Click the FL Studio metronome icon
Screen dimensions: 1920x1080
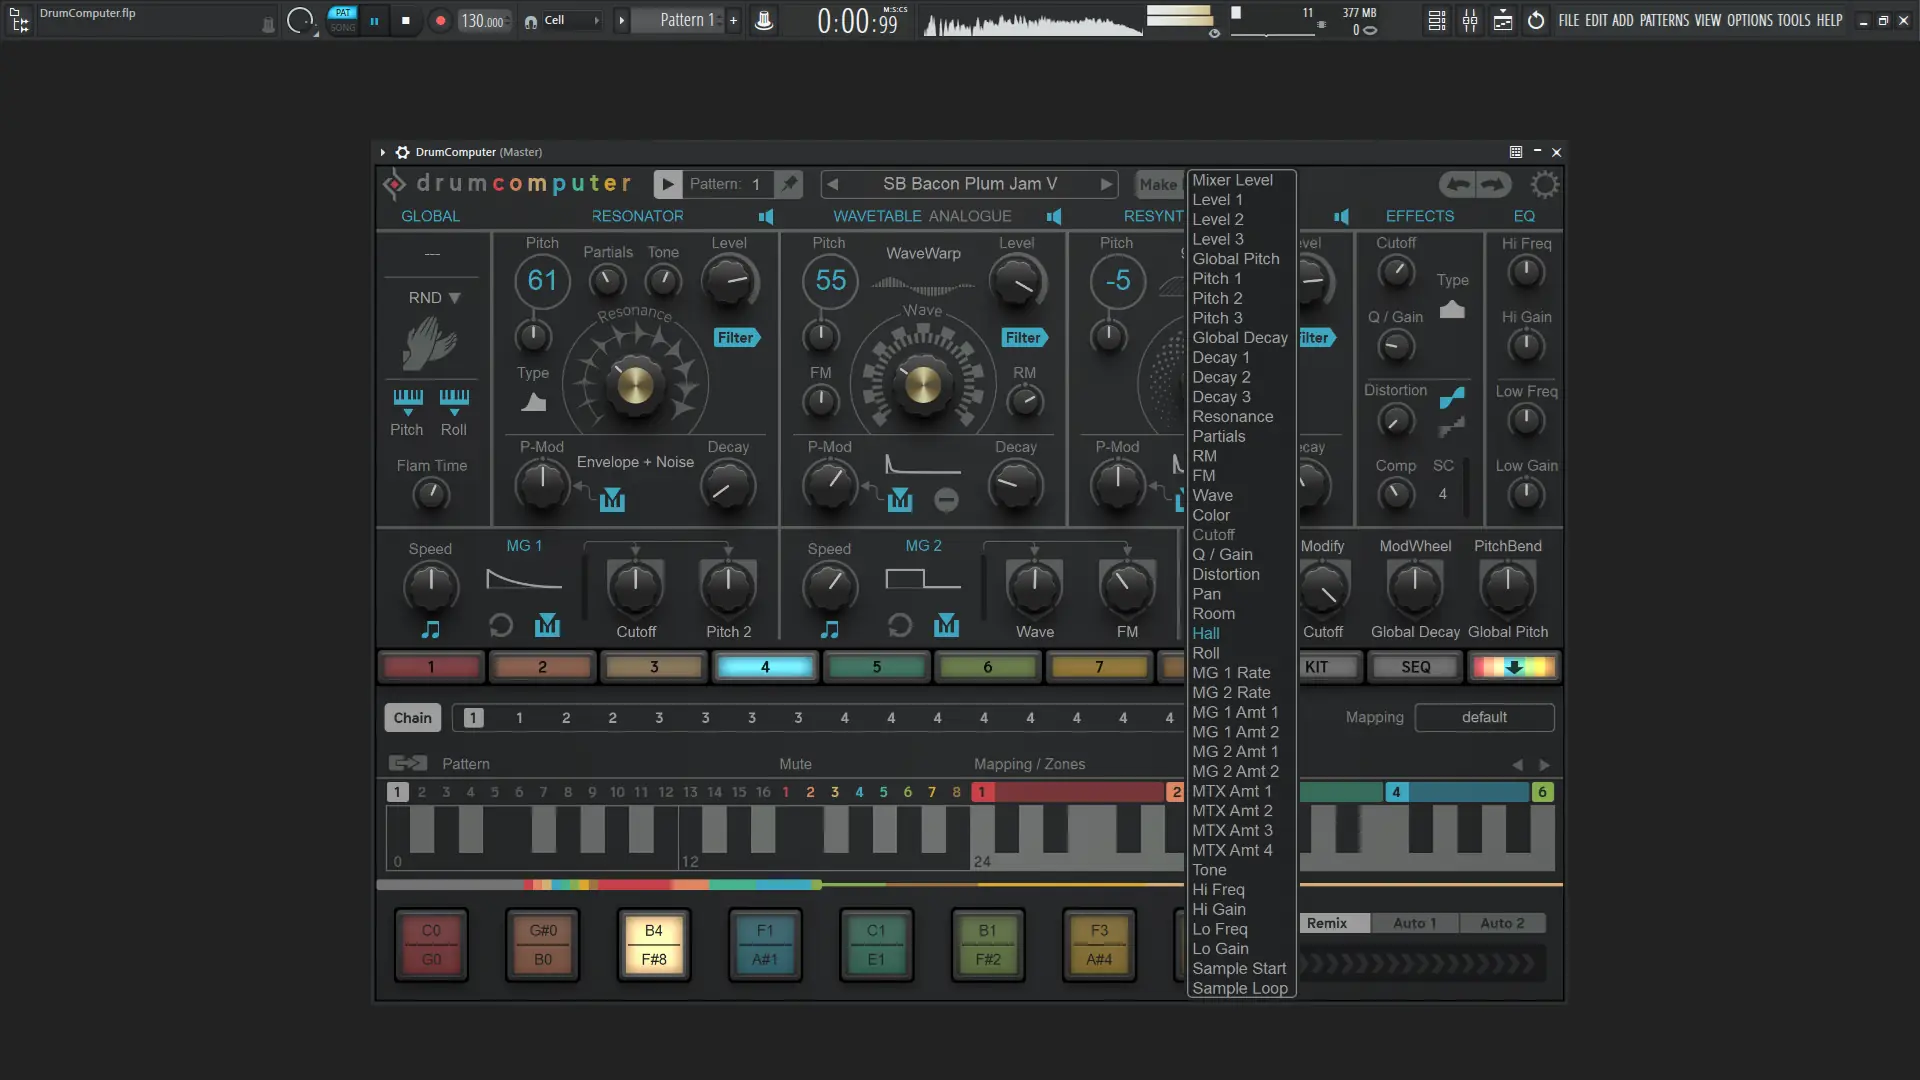[764, 20]
